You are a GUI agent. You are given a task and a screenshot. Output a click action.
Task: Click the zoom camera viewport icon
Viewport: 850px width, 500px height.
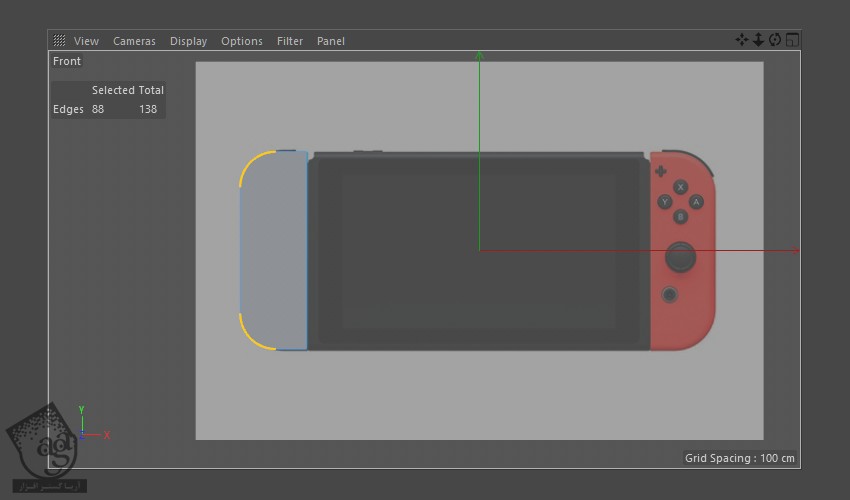pyautogui.click(x=758, y=40)
